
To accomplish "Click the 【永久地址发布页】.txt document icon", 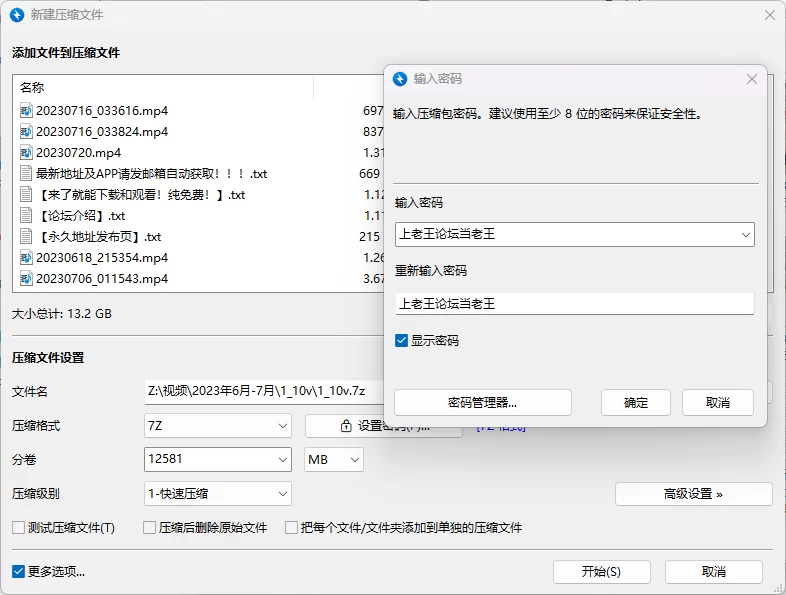I will tap(26, 237).
